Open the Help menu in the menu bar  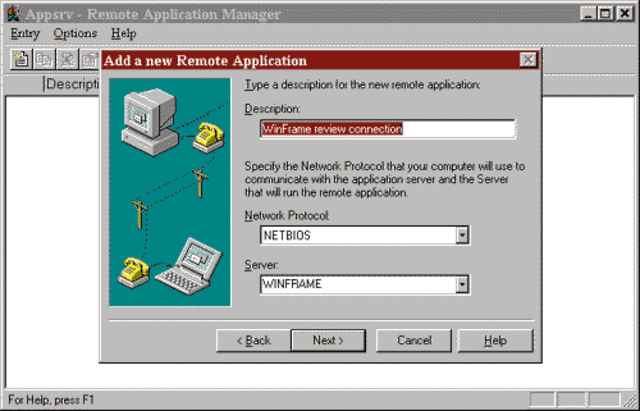tap(123, 33)
